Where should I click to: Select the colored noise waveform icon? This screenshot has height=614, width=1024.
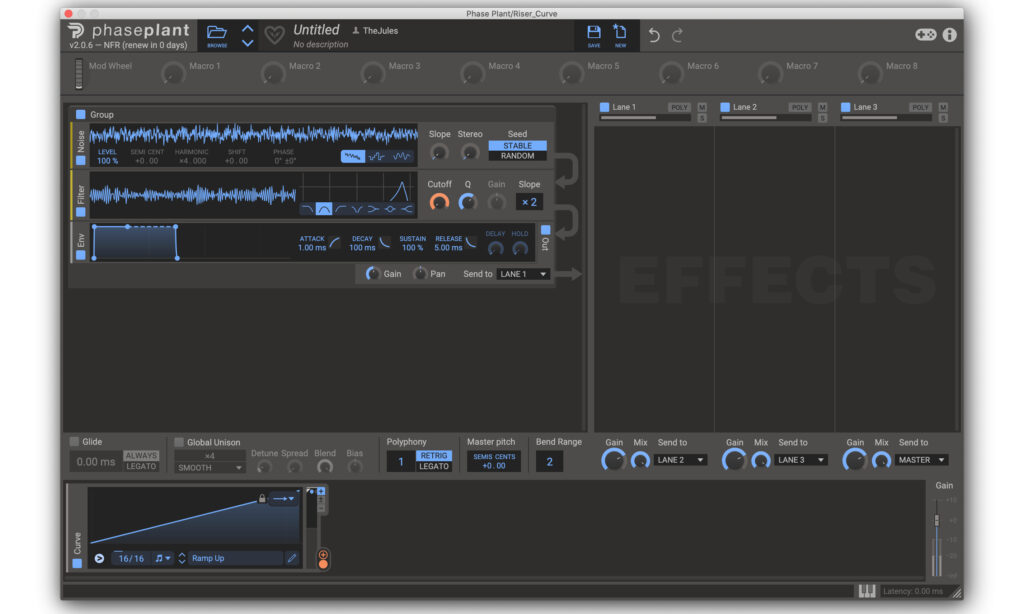(x=353, y=156)
